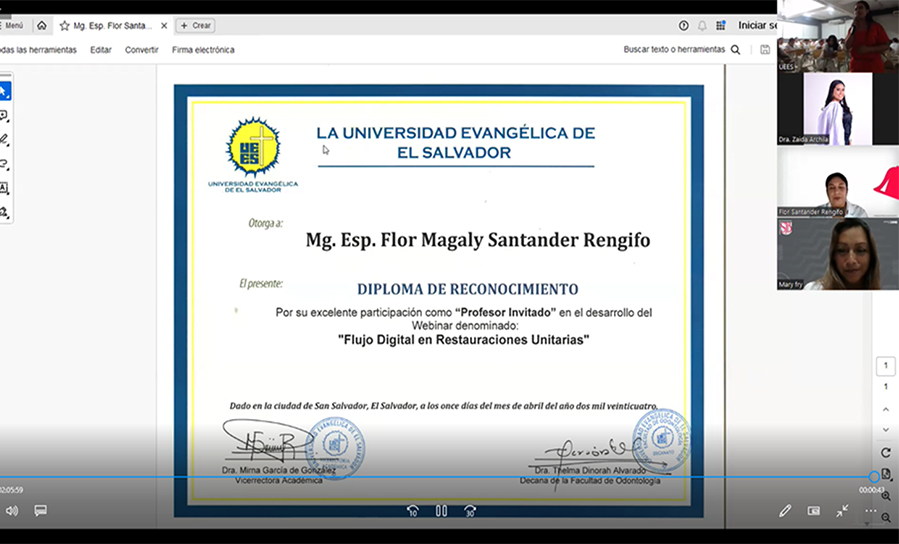Select Mary fry video thumbnail

tap(838, 254)
